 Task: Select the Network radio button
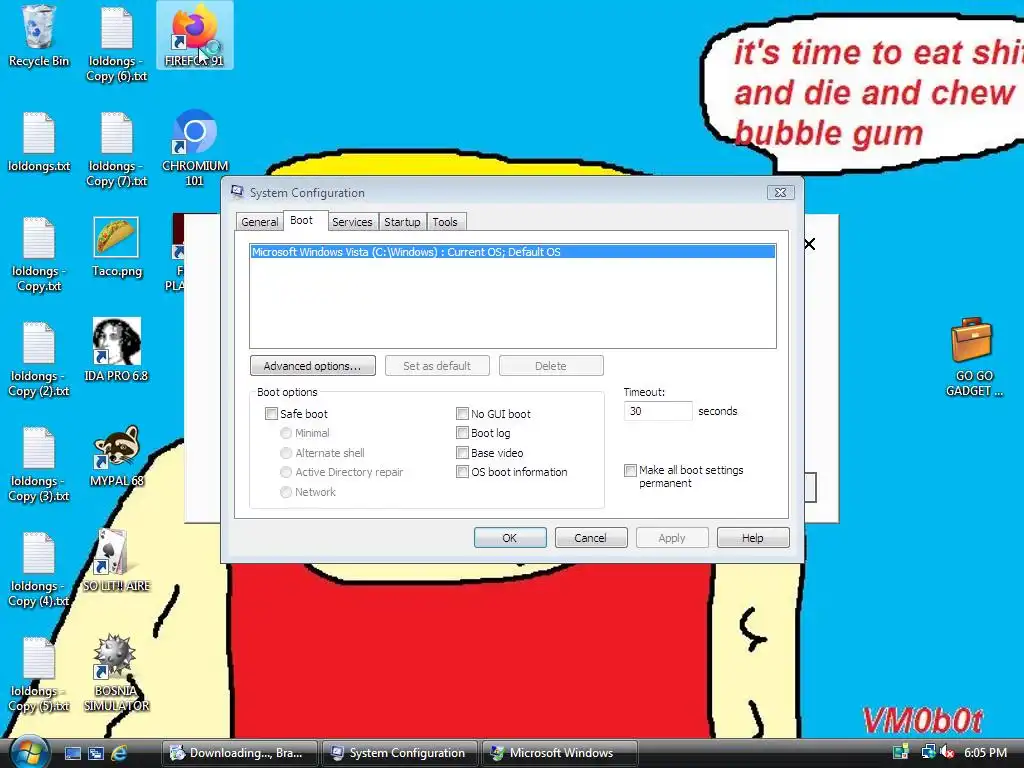point(285,492)
